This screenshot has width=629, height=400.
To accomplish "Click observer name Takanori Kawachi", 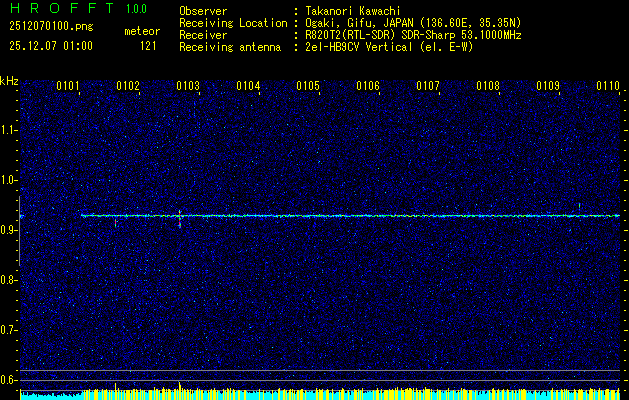I will 353,11.
